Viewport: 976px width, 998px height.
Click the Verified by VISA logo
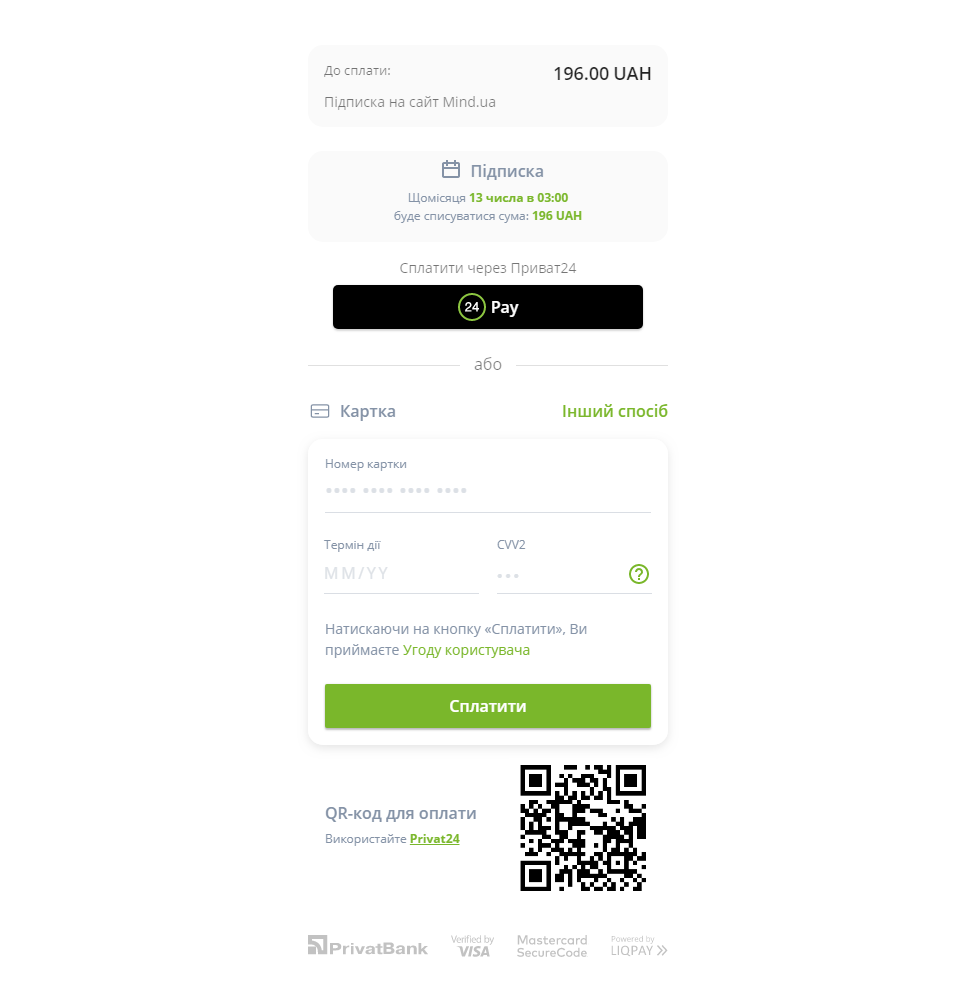472,946
